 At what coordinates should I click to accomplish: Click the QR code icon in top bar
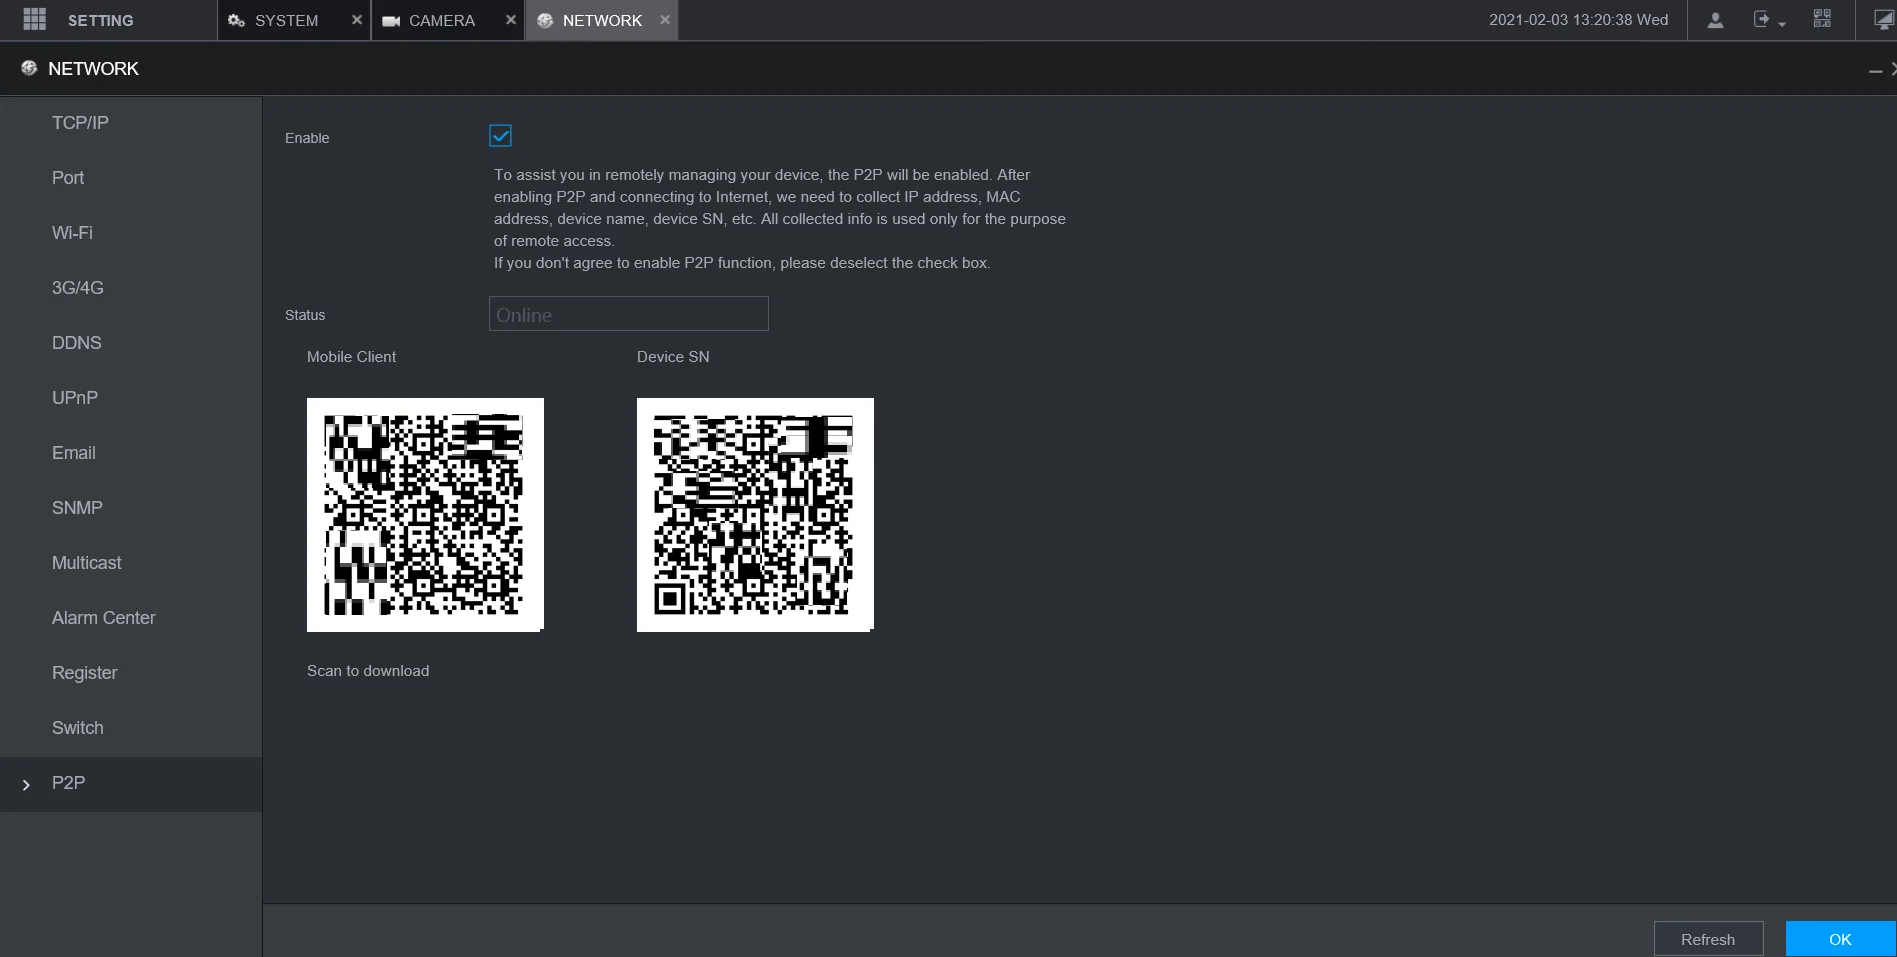point(1822,19)
